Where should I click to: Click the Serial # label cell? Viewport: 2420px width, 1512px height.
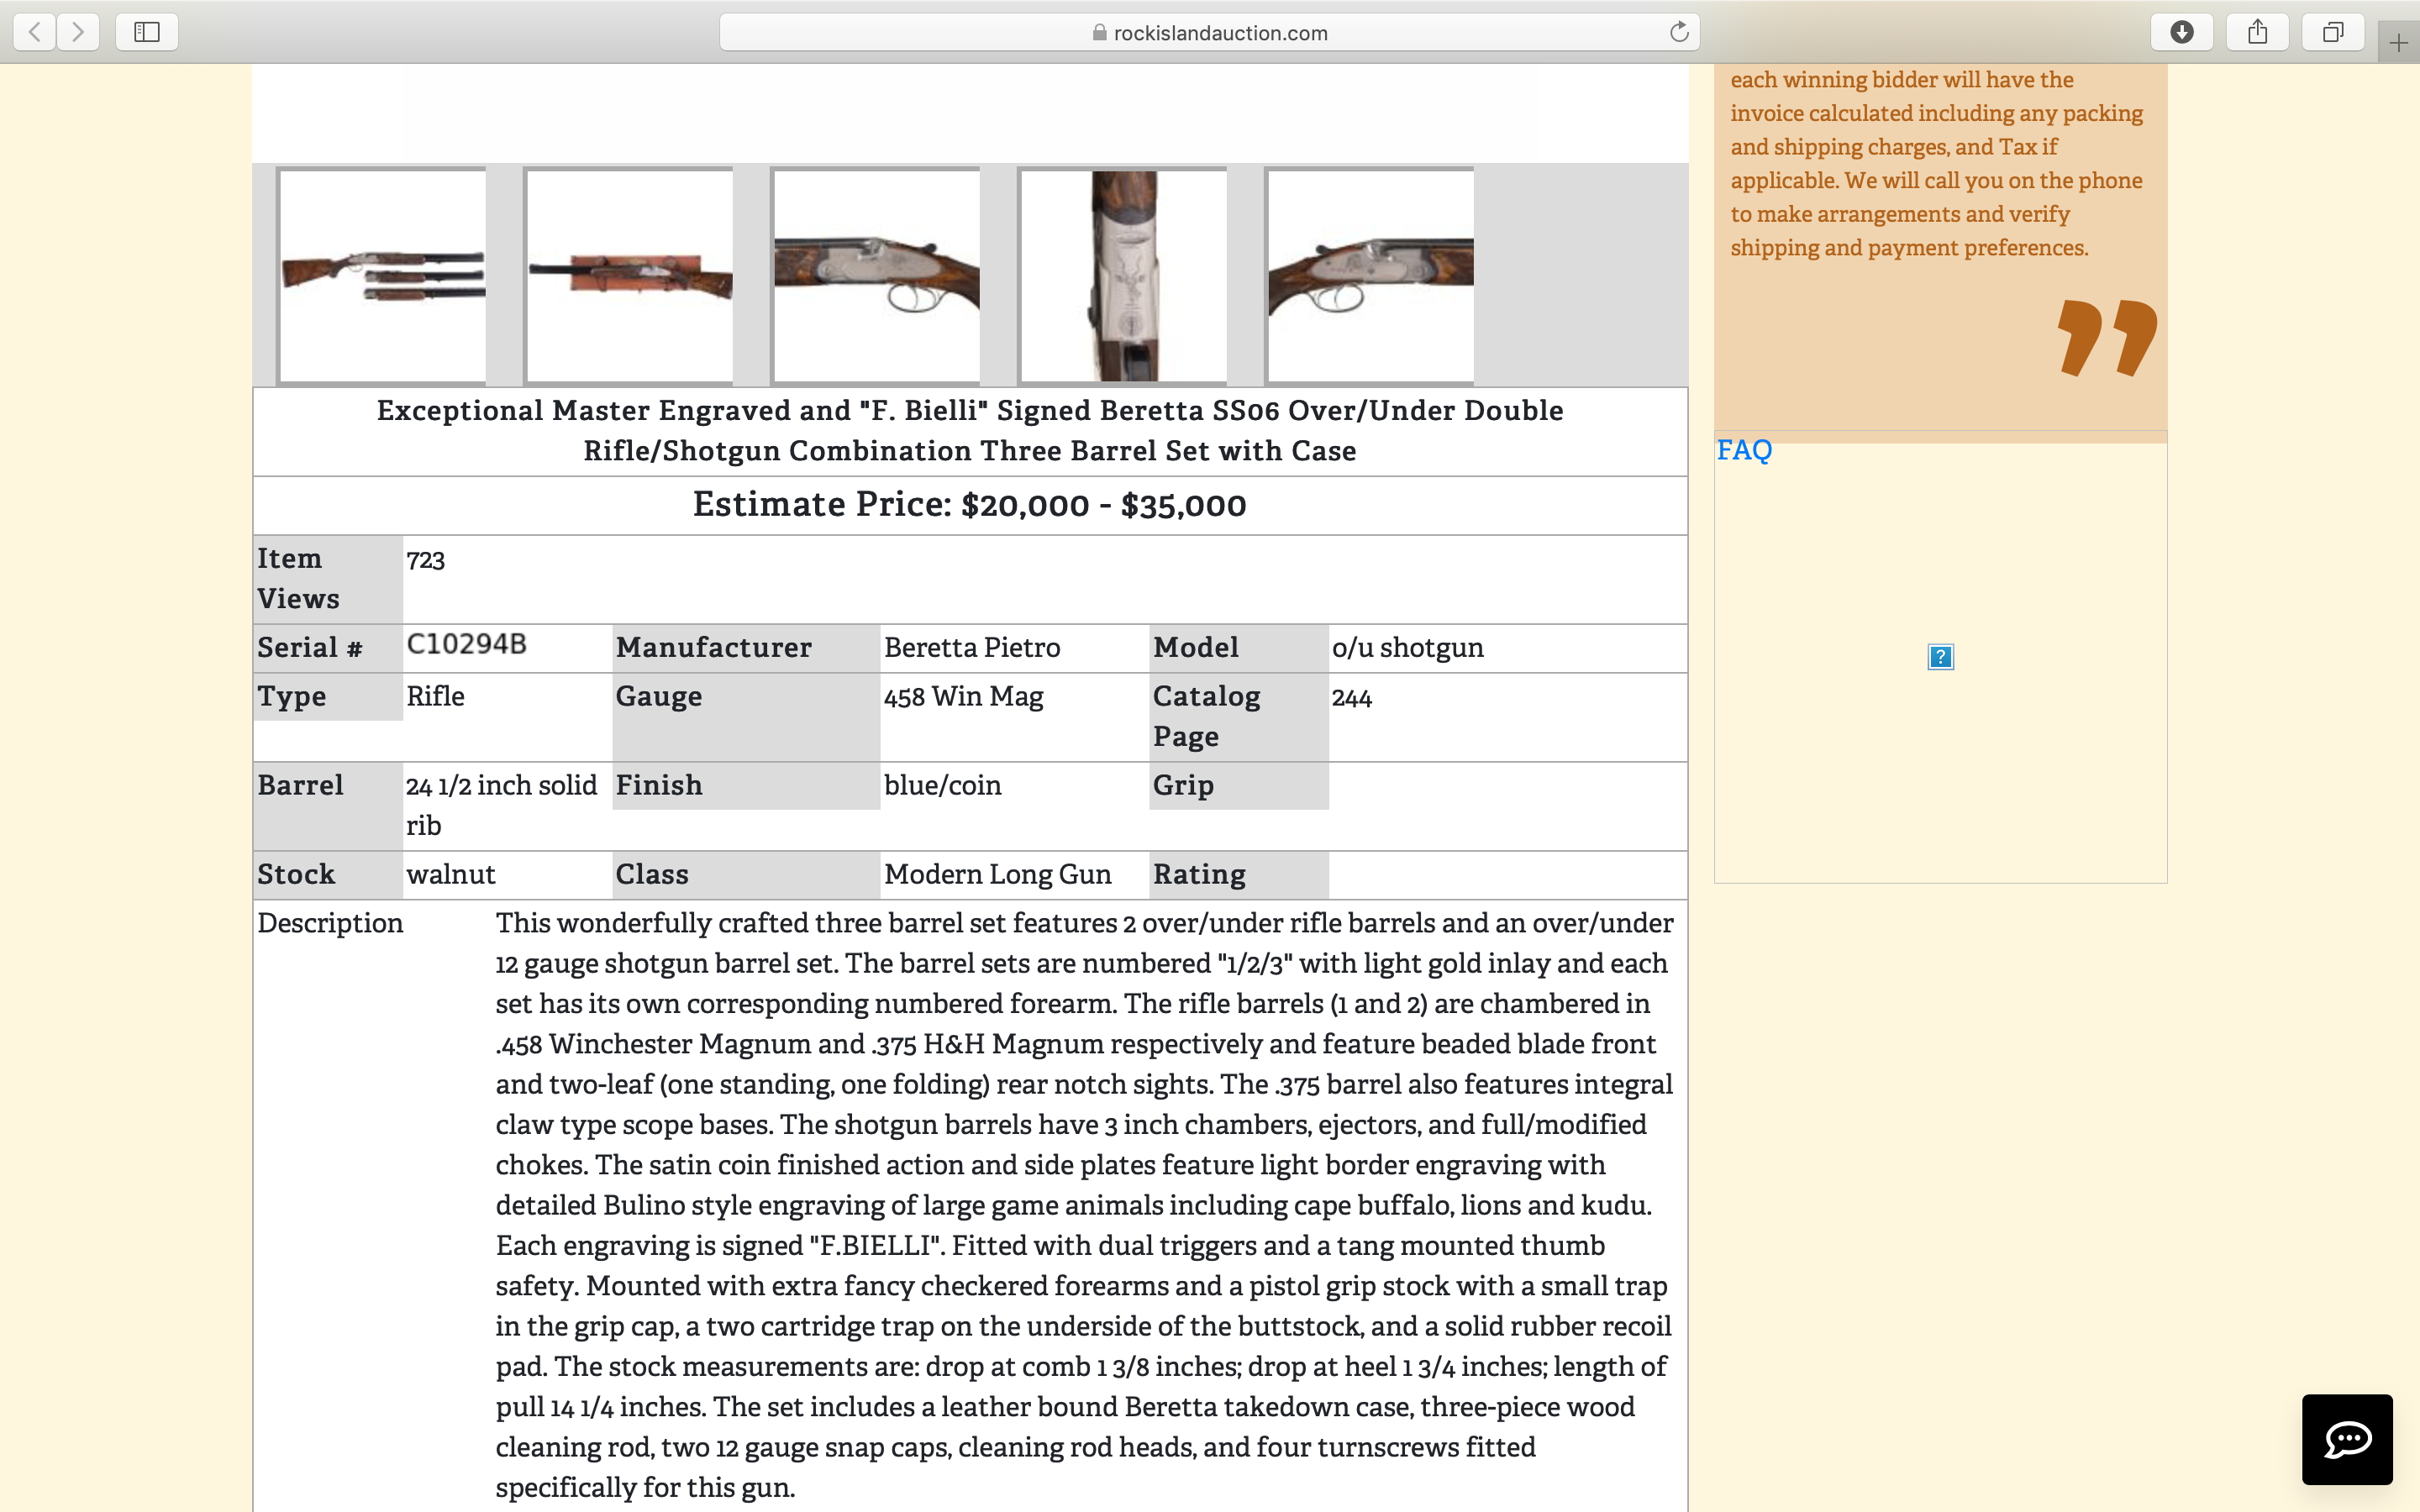pos(328,648)
